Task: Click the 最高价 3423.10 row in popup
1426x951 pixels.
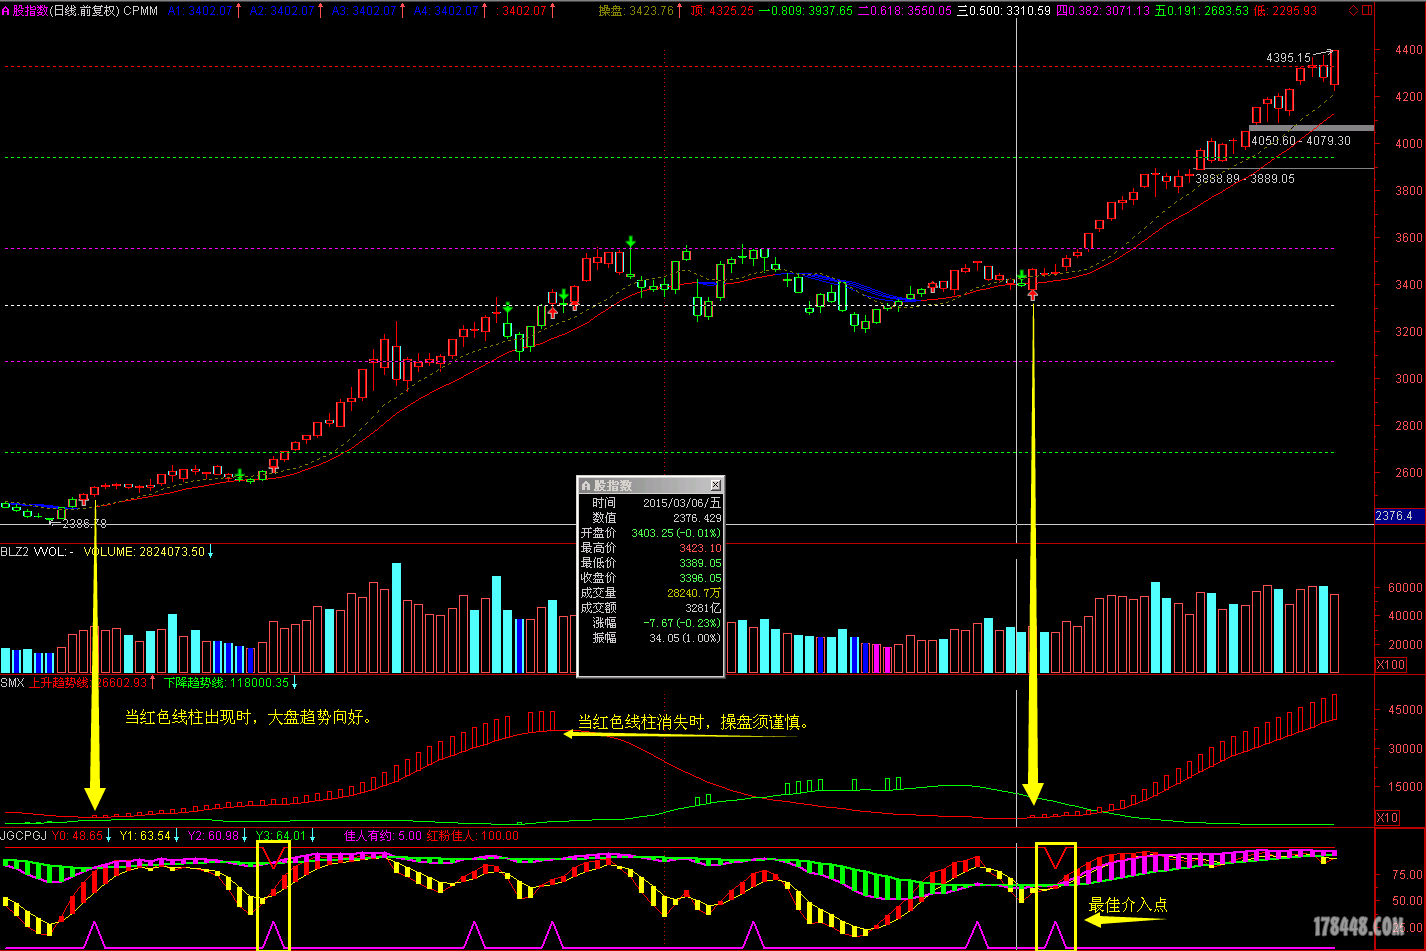Action: coord(650,548)
